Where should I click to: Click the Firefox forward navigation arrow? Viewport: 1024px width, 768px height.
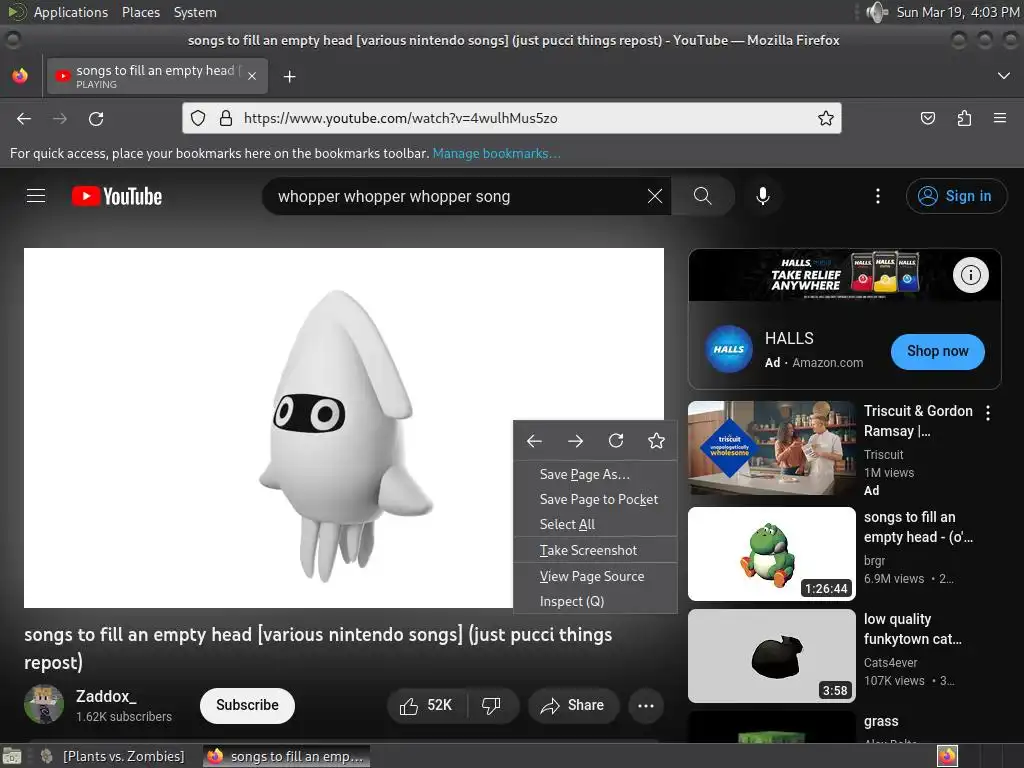(x=59, y=118)
